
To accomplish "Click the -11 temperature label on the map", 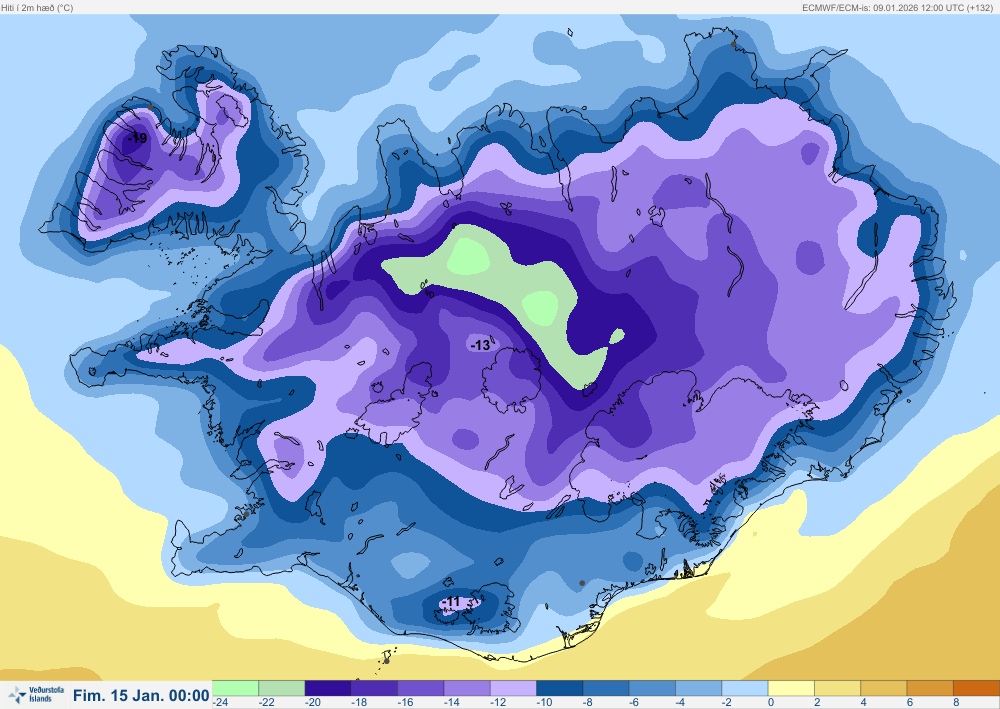I will click(451, 601).
